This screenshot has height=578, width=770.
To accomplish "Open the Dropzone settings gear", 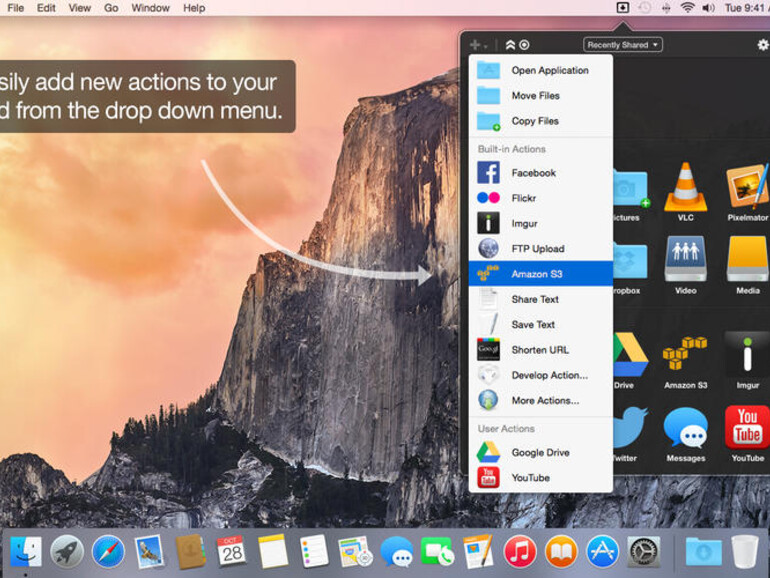I will point(763,45).
